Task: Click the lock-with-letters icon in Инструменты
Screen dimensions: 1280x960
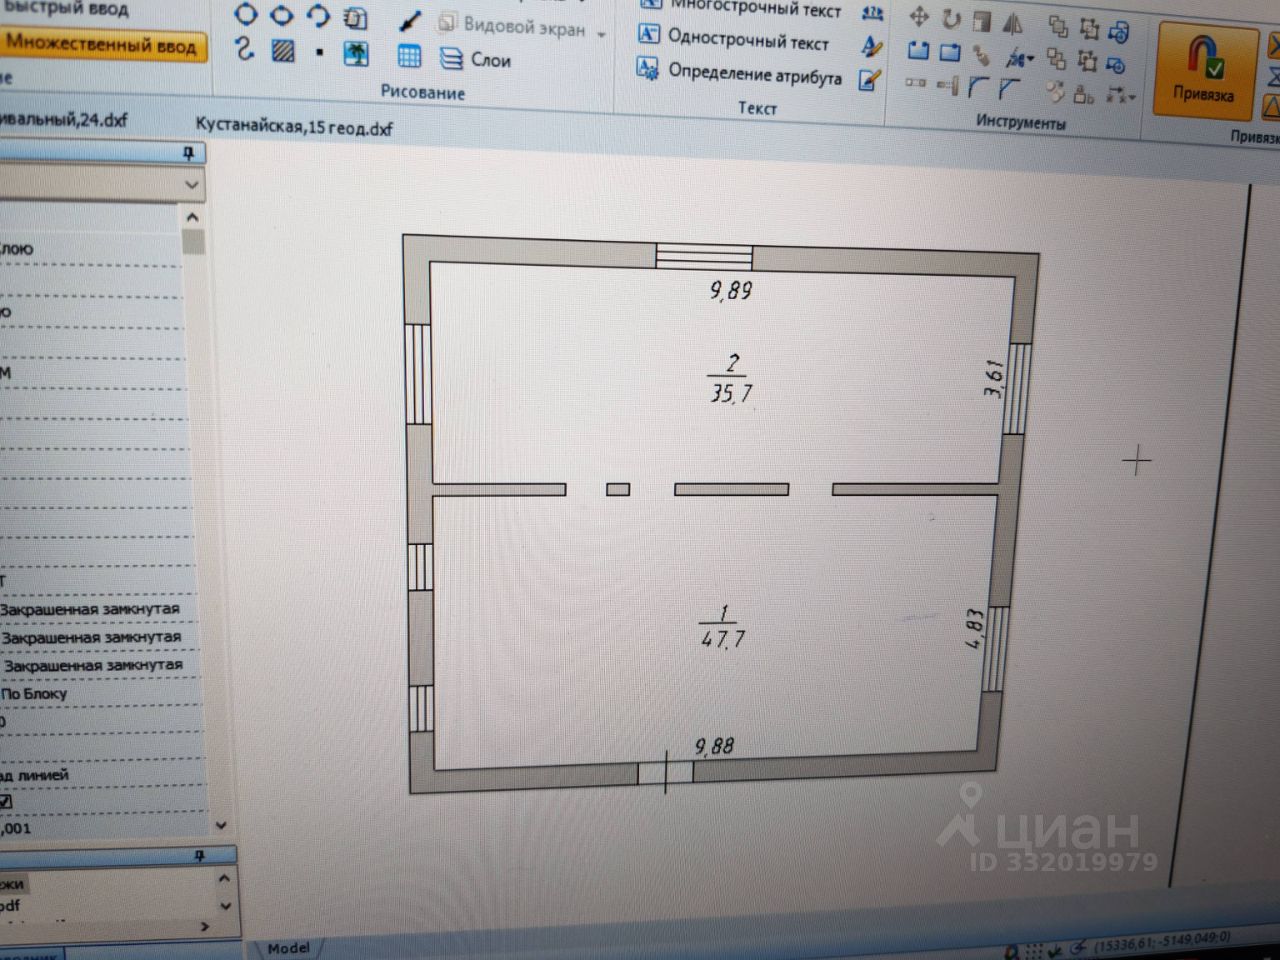Action: tap(1084, 95)
